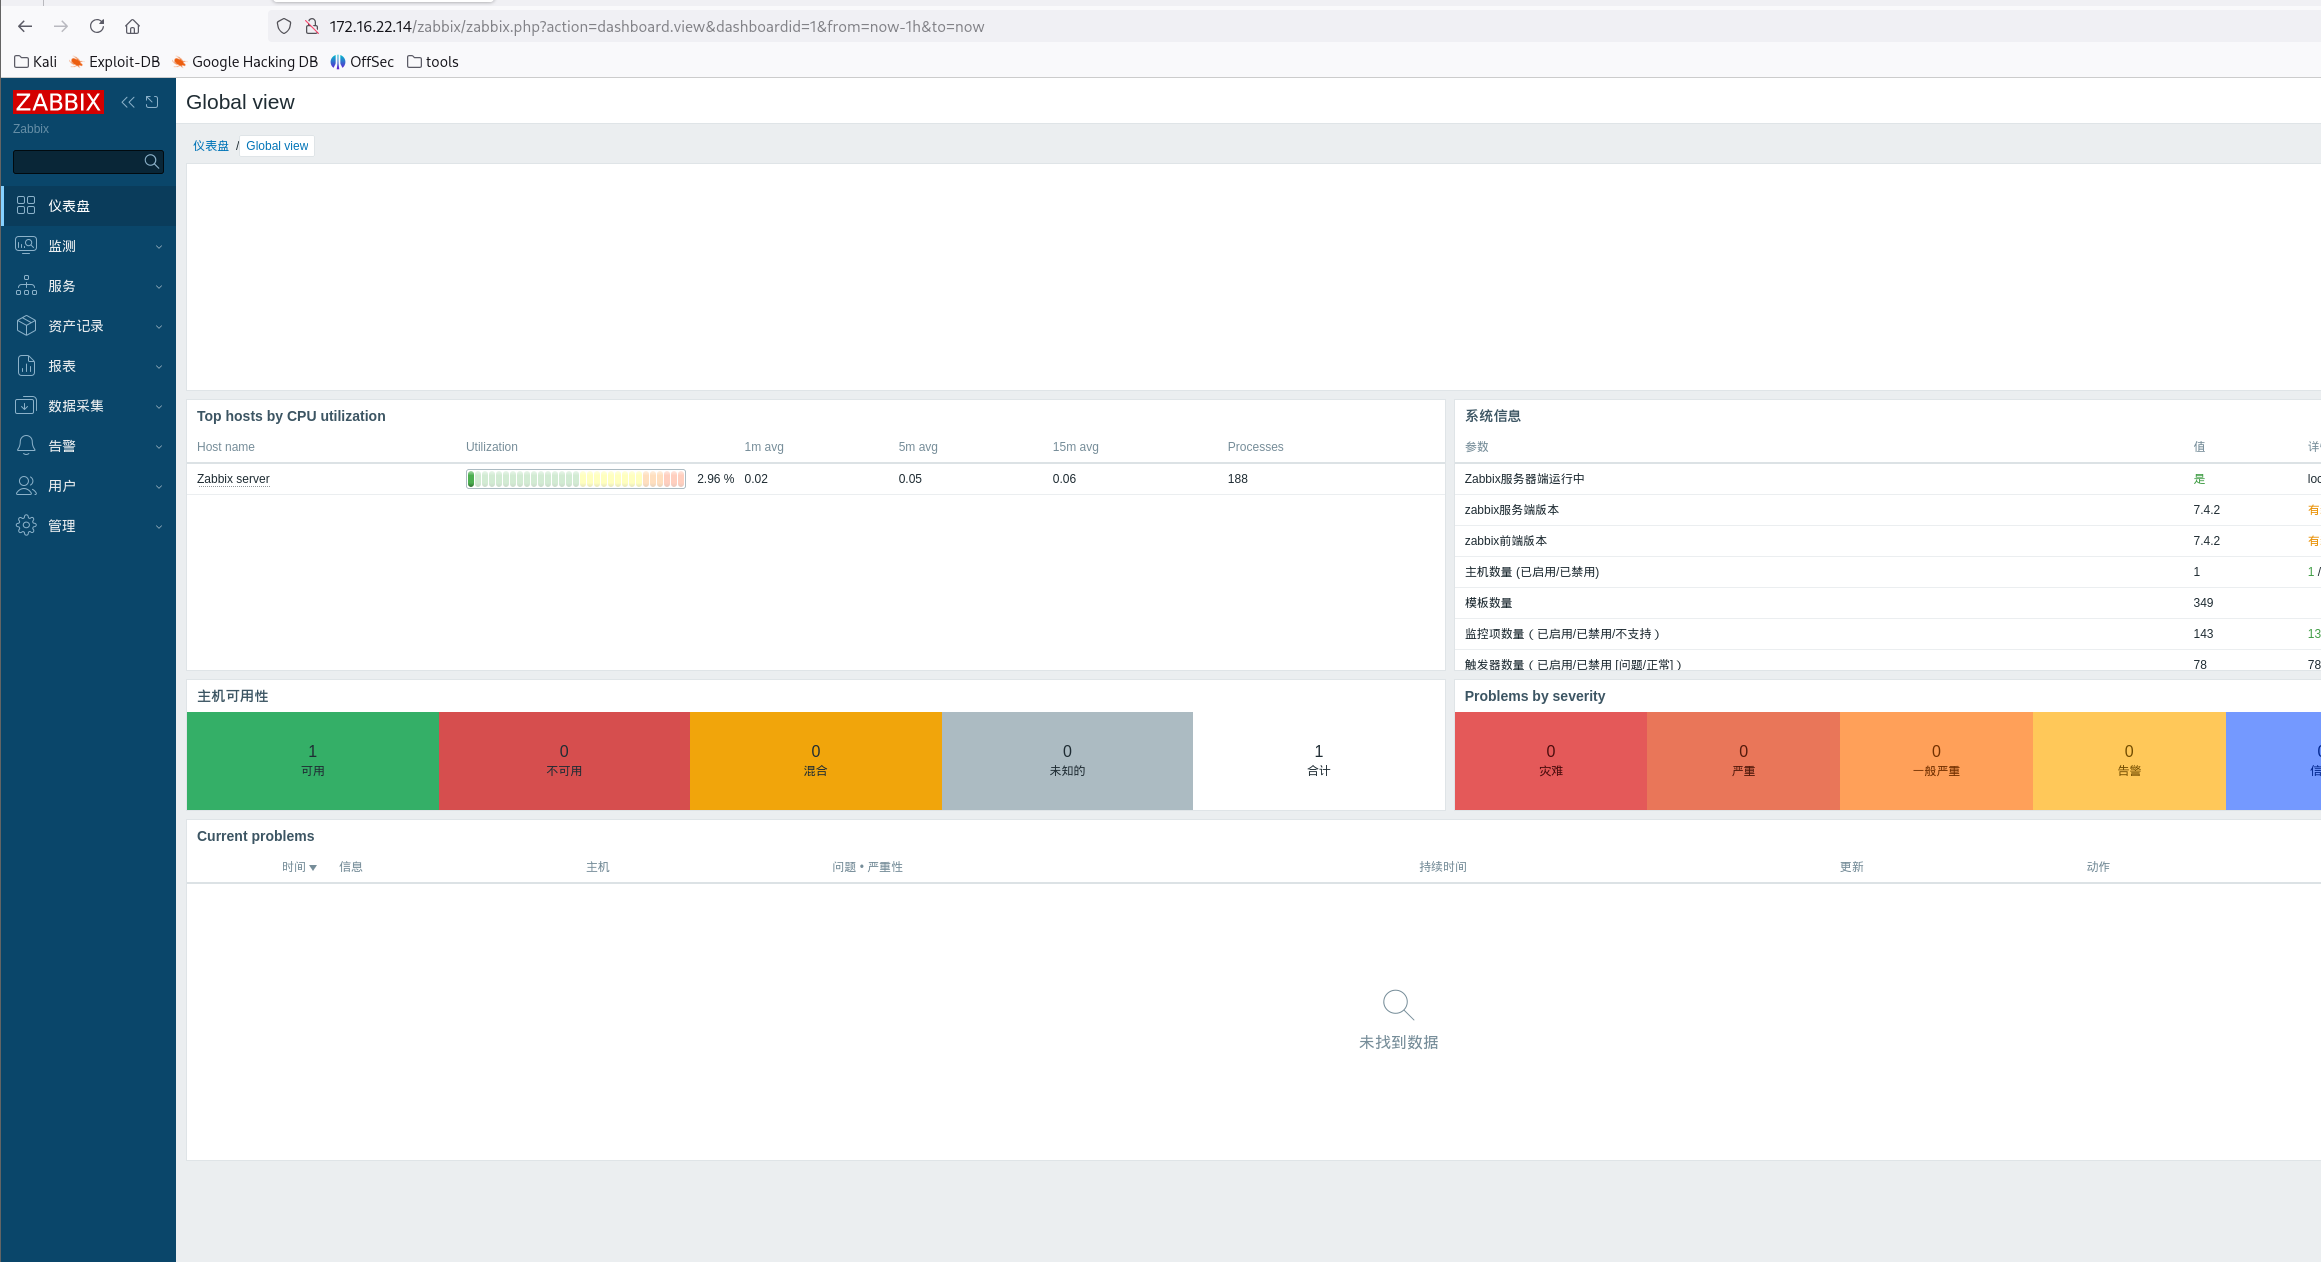Click the Zabbix logo

click(58, 102)
